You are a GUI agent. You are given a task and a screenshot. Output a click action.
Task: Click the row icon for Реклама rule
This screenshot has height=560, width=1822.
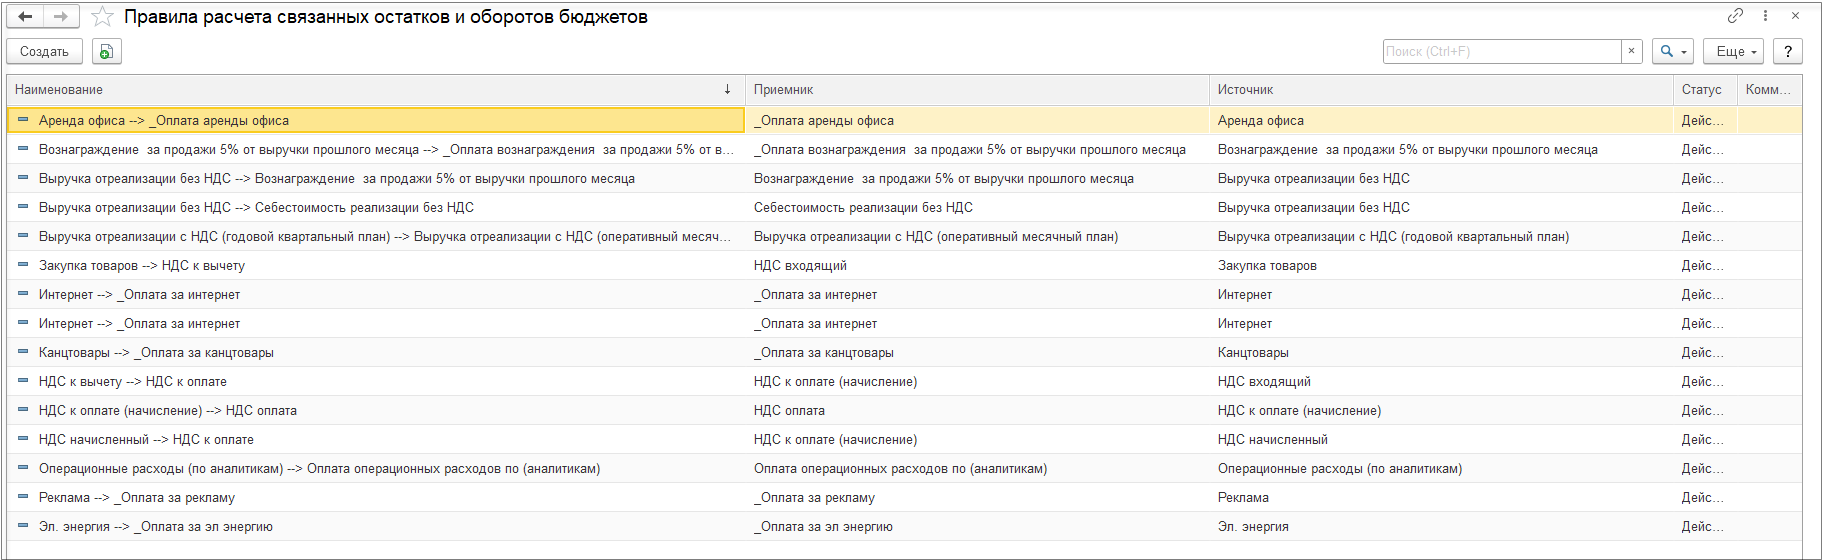pyautogui.click(x=23, y=497)
